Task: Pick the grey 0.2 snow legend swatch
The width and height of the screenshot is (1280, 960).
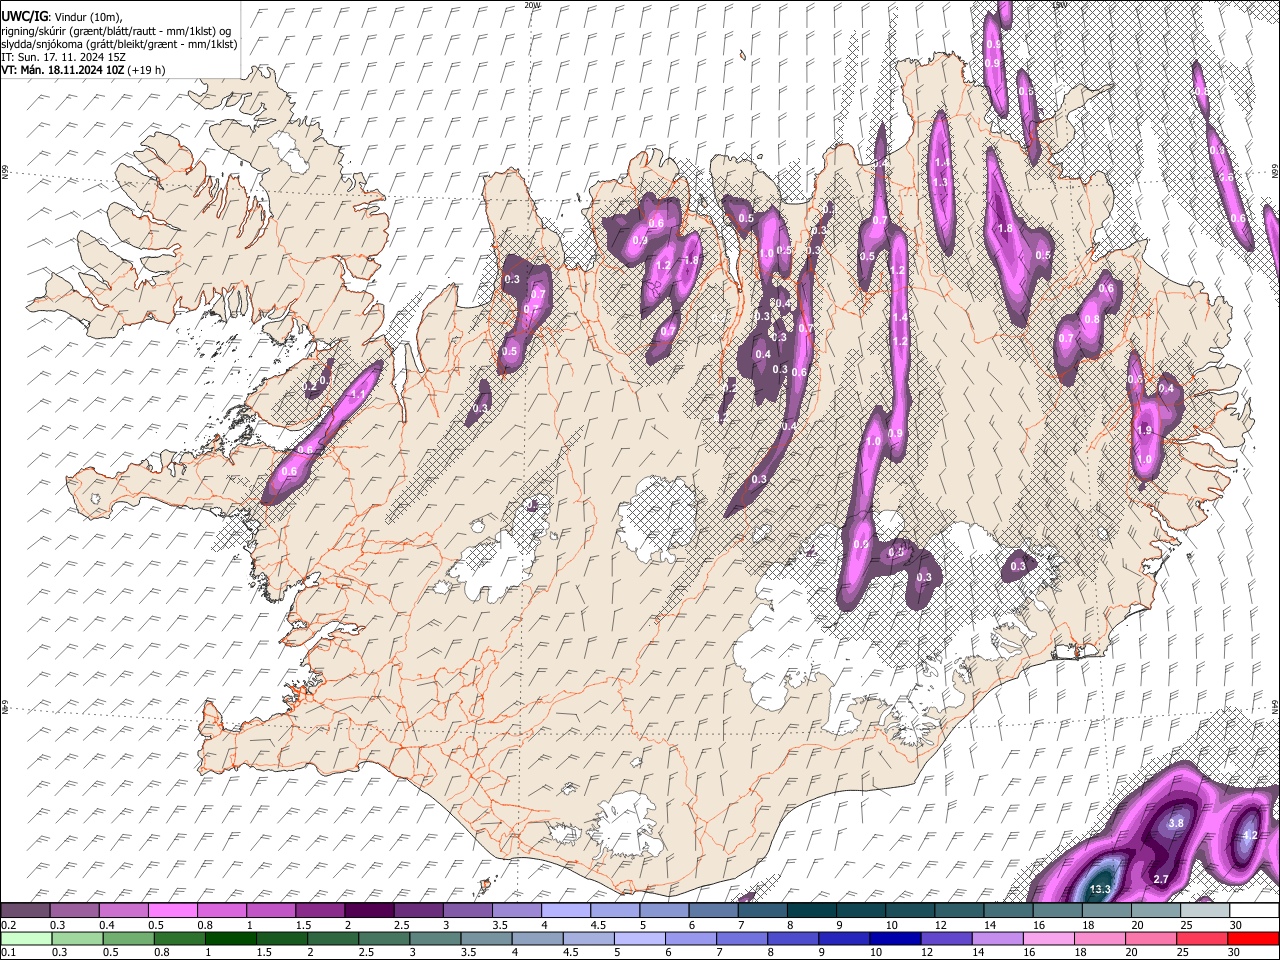Action: pos(25,910)
